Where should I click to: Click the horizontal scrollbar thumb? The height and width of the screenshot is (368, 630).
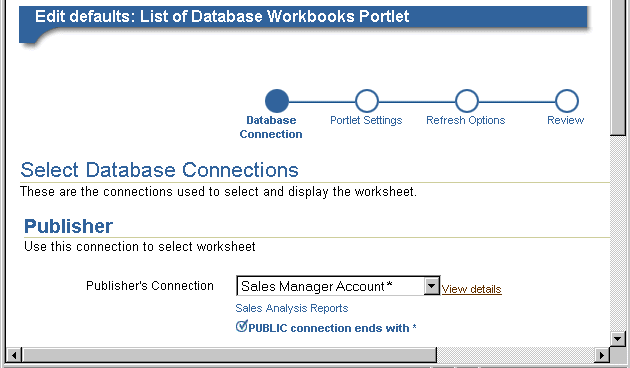229,355
